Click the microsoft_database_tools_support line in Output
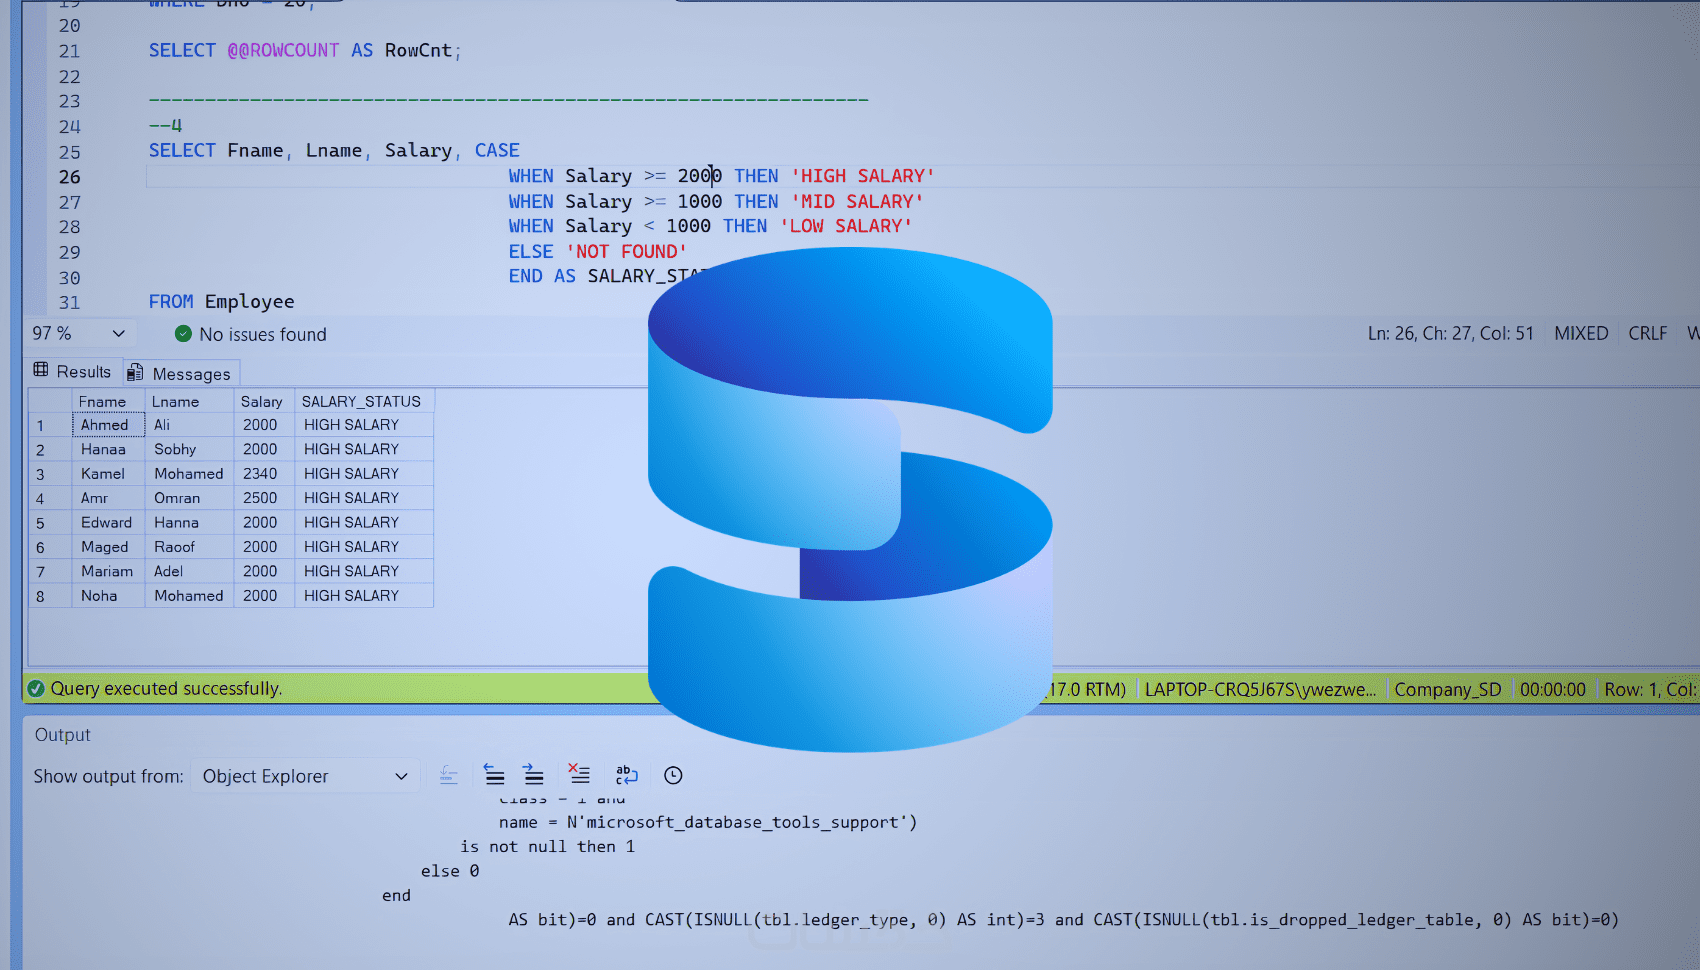 pyautogui.click(x=708, y=822)
